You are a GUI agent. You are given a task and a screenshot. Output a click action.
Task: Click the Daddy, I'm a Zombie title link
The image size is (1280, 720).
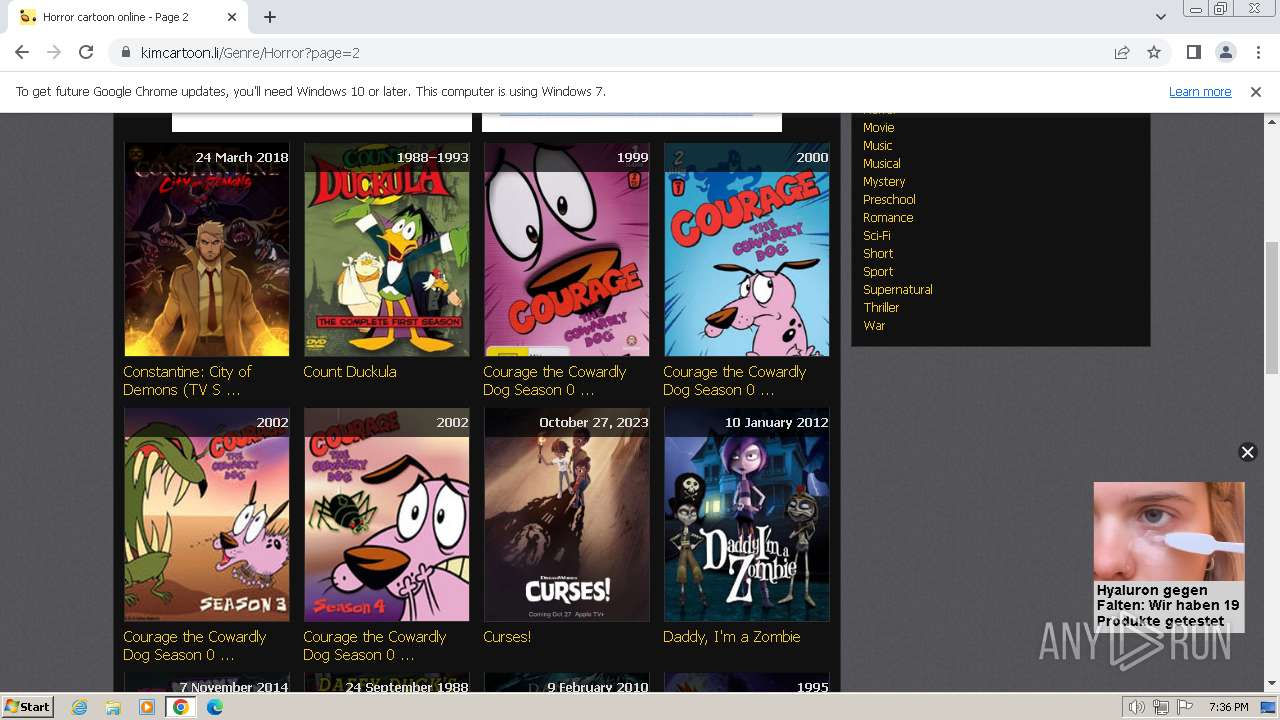[x=731, y=636]
